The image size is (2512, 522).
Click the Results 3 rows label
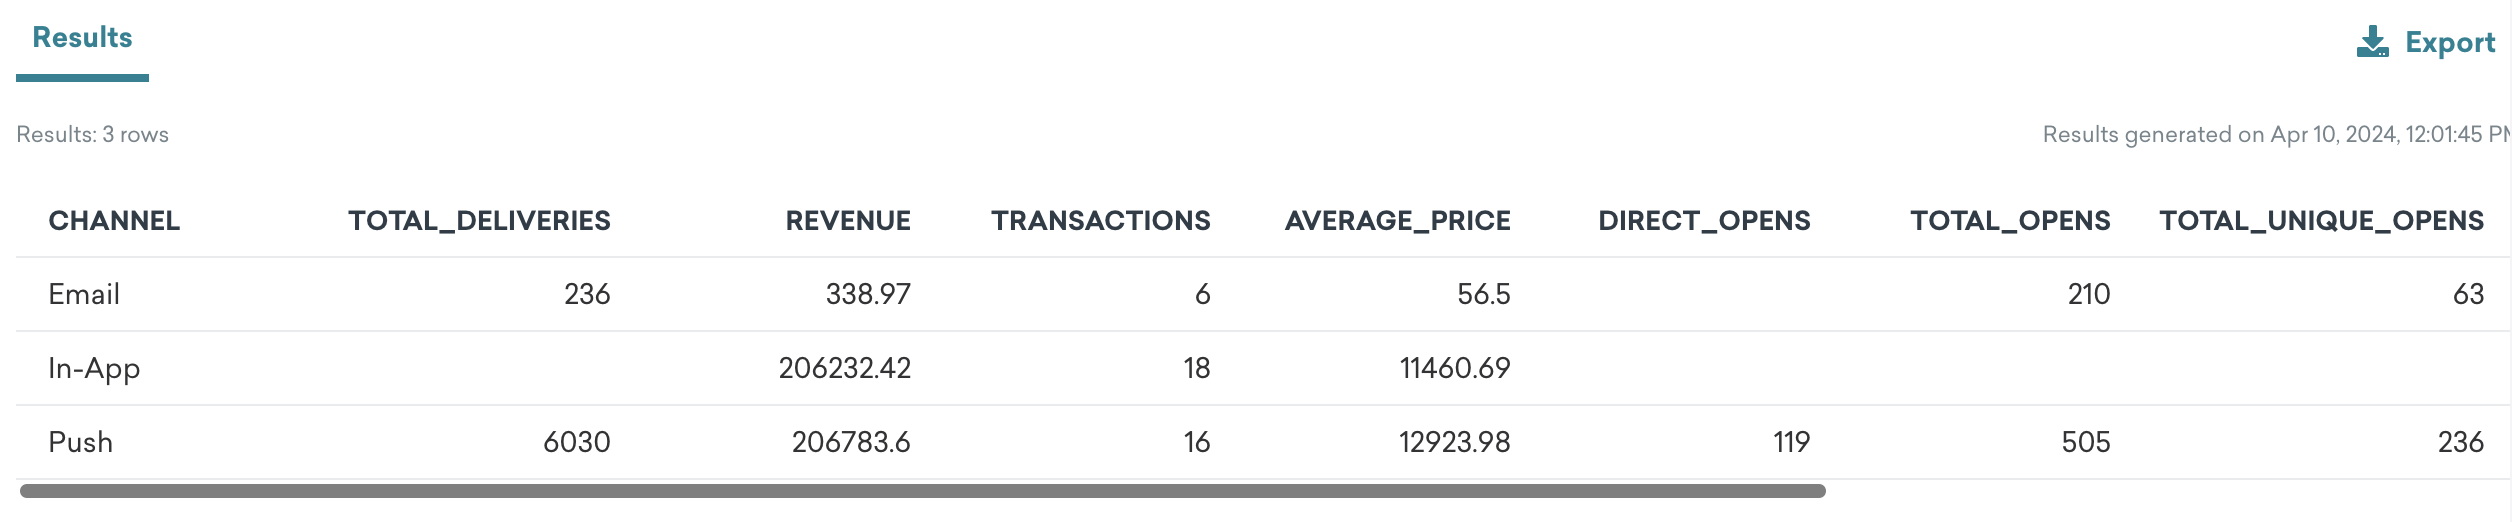point(92,135)
